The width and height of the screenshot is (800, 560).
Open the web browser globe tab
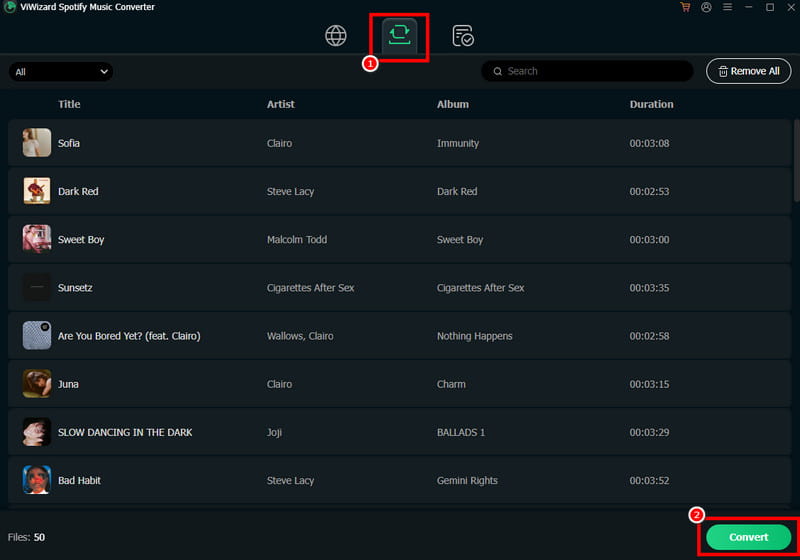coord(336,36)
